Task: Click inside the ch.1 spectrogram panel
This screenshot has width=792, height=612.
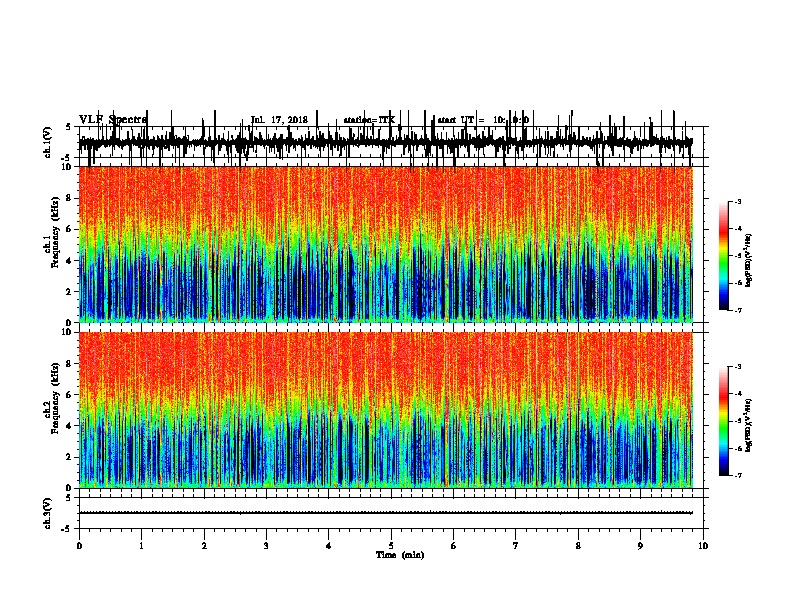Action: tap(385, 244)
